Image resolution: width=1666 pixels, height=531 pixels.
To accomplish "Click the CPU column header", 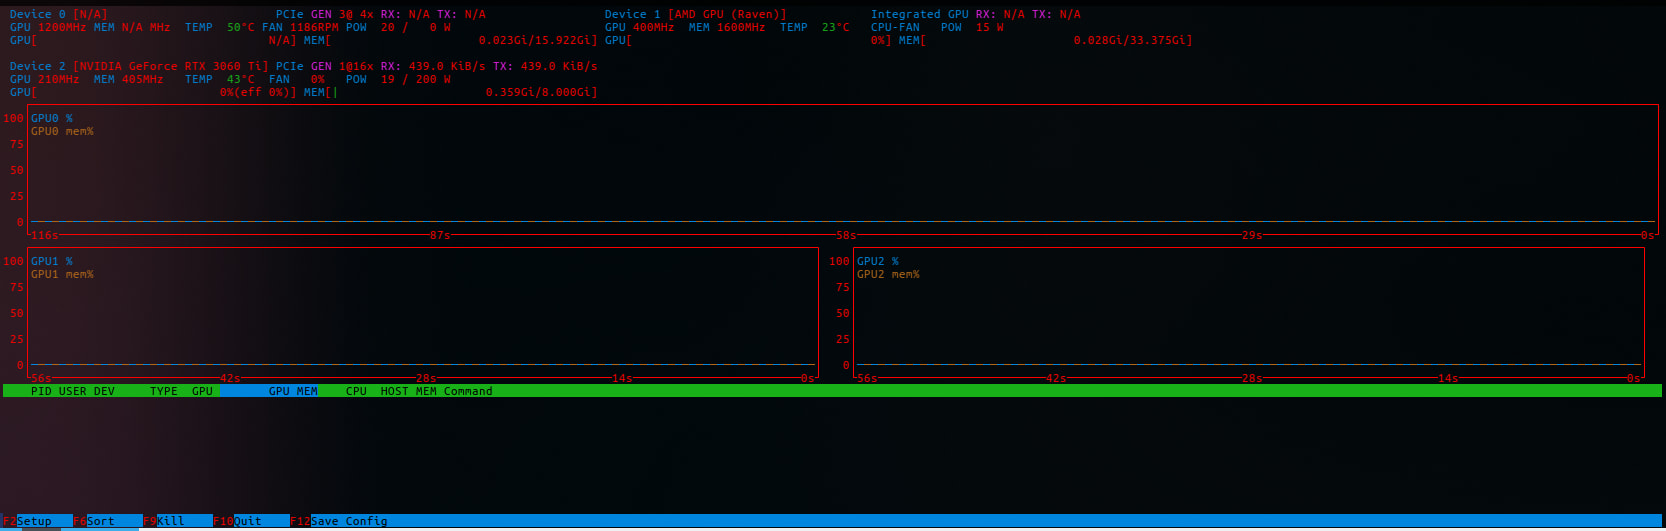I will coord(356,391).
